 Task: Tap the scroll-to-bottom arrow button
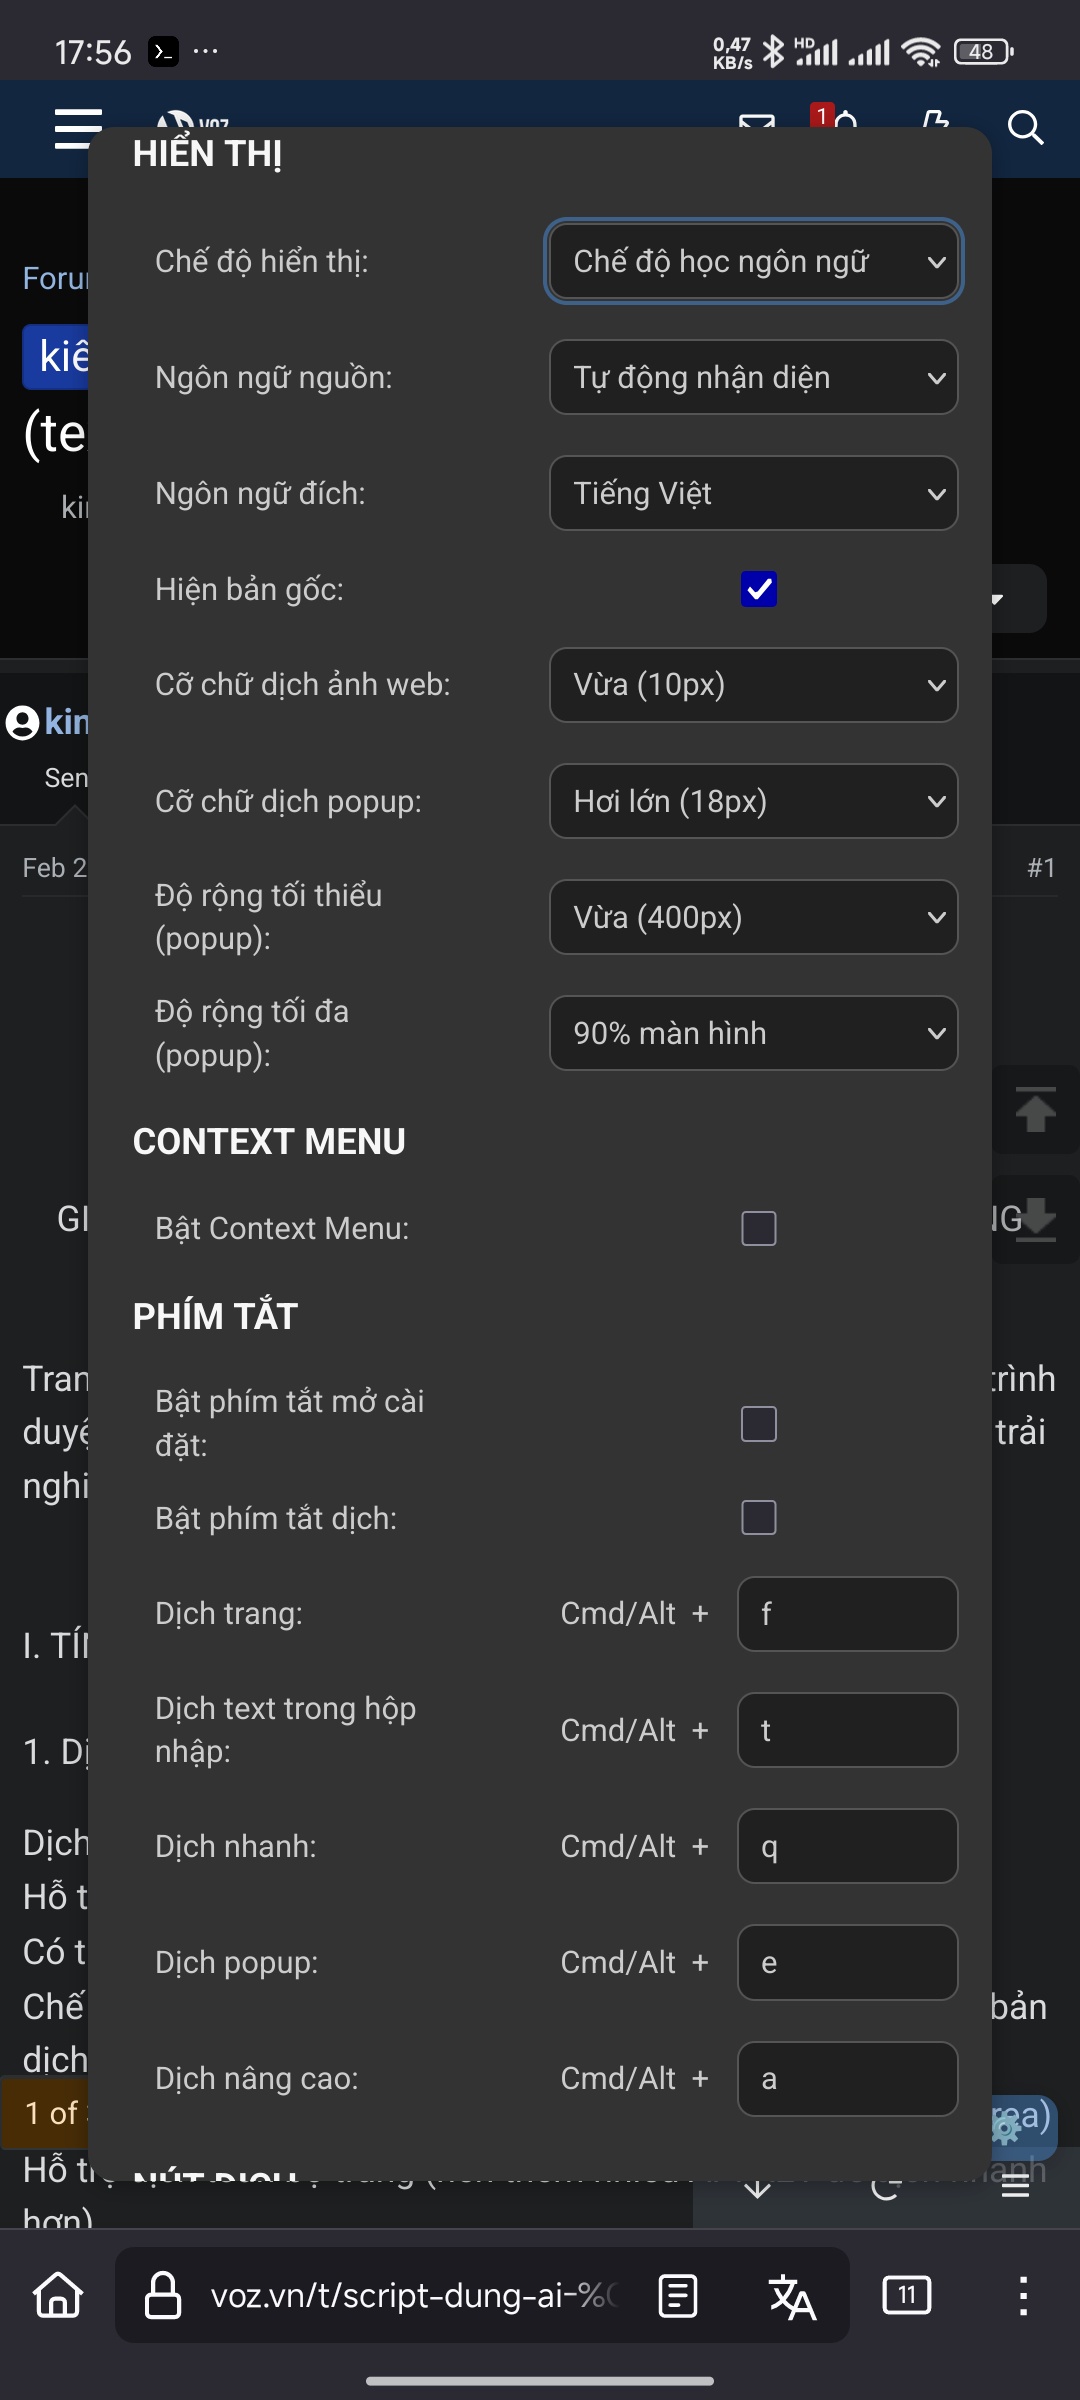(1036, 1219)
